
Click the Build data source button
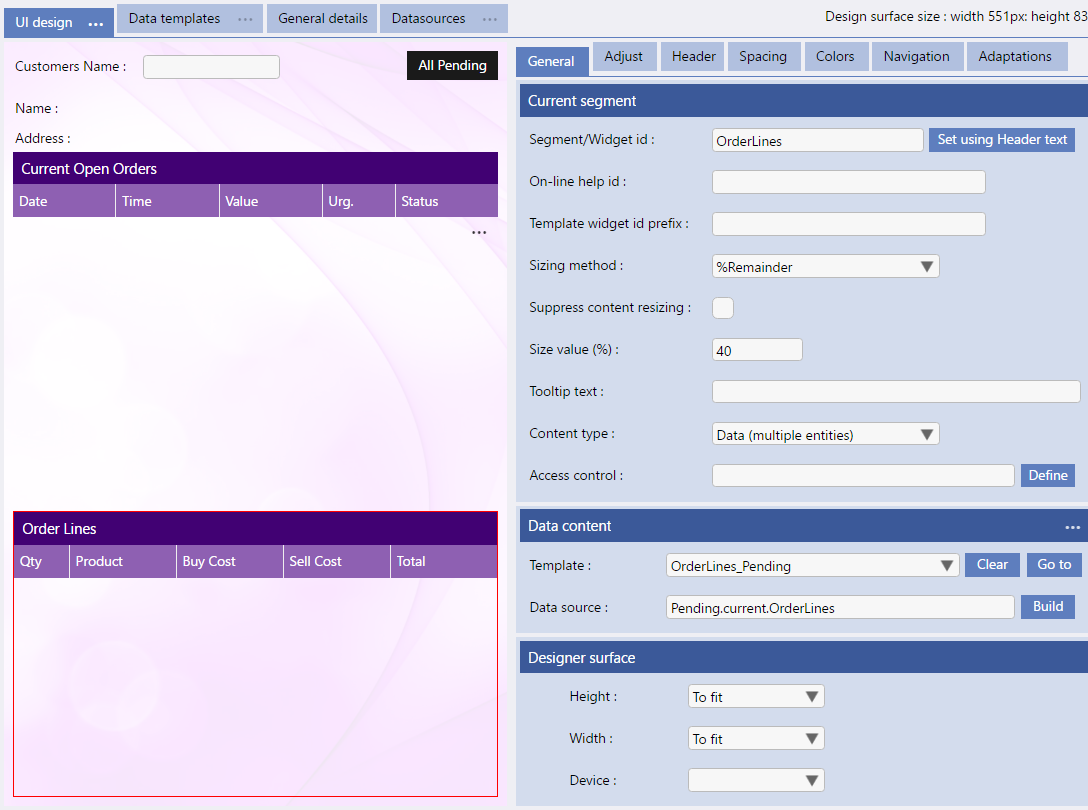pyautogui.click(x=1048, y=607)
